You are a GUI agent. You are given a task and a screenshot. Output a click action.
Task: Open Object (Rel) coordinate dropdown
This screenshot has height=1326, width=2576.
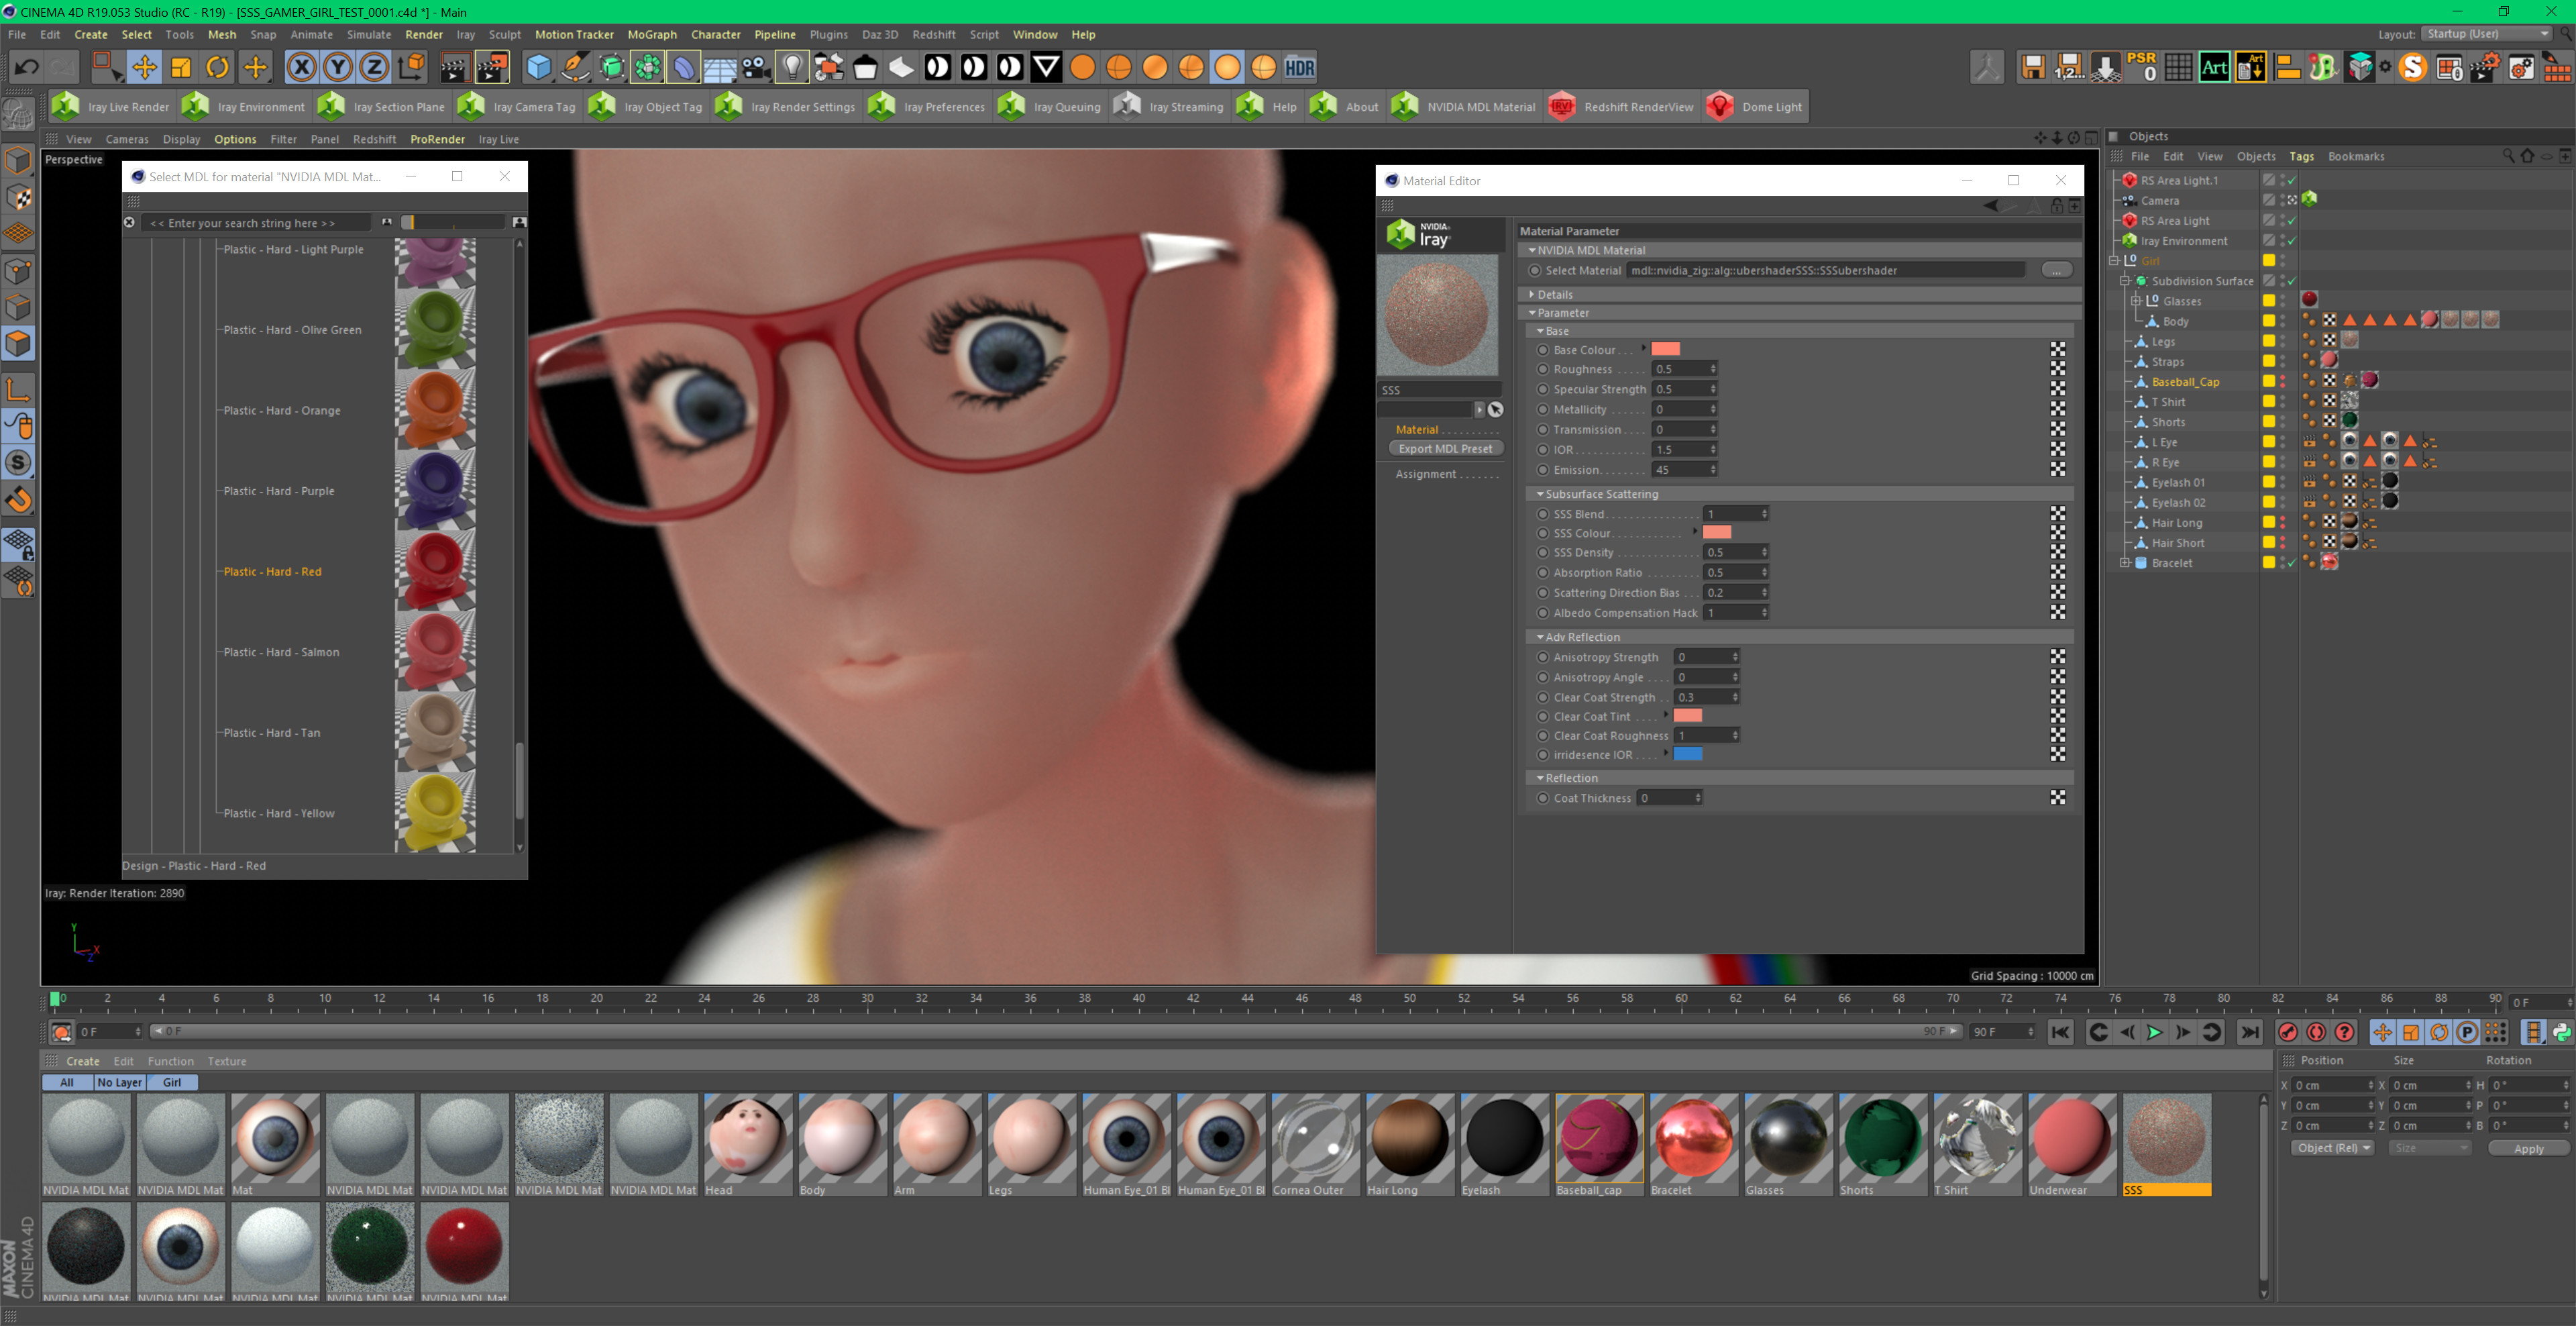pyautogui.click(x=2333, y=1148)
